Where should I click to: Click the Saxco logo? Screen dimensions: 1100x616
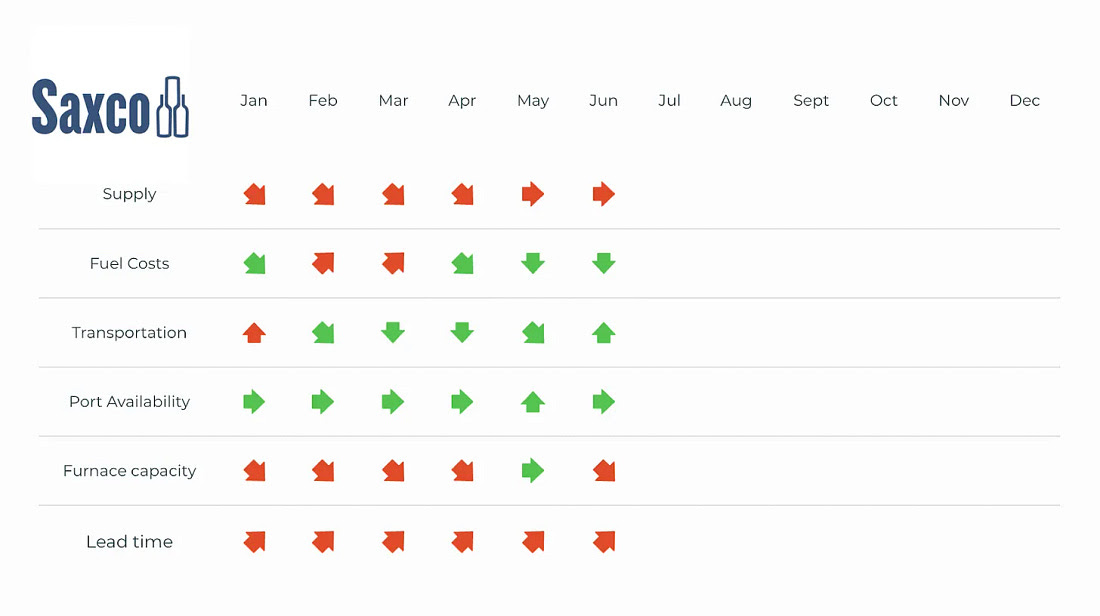coord(110,105)
